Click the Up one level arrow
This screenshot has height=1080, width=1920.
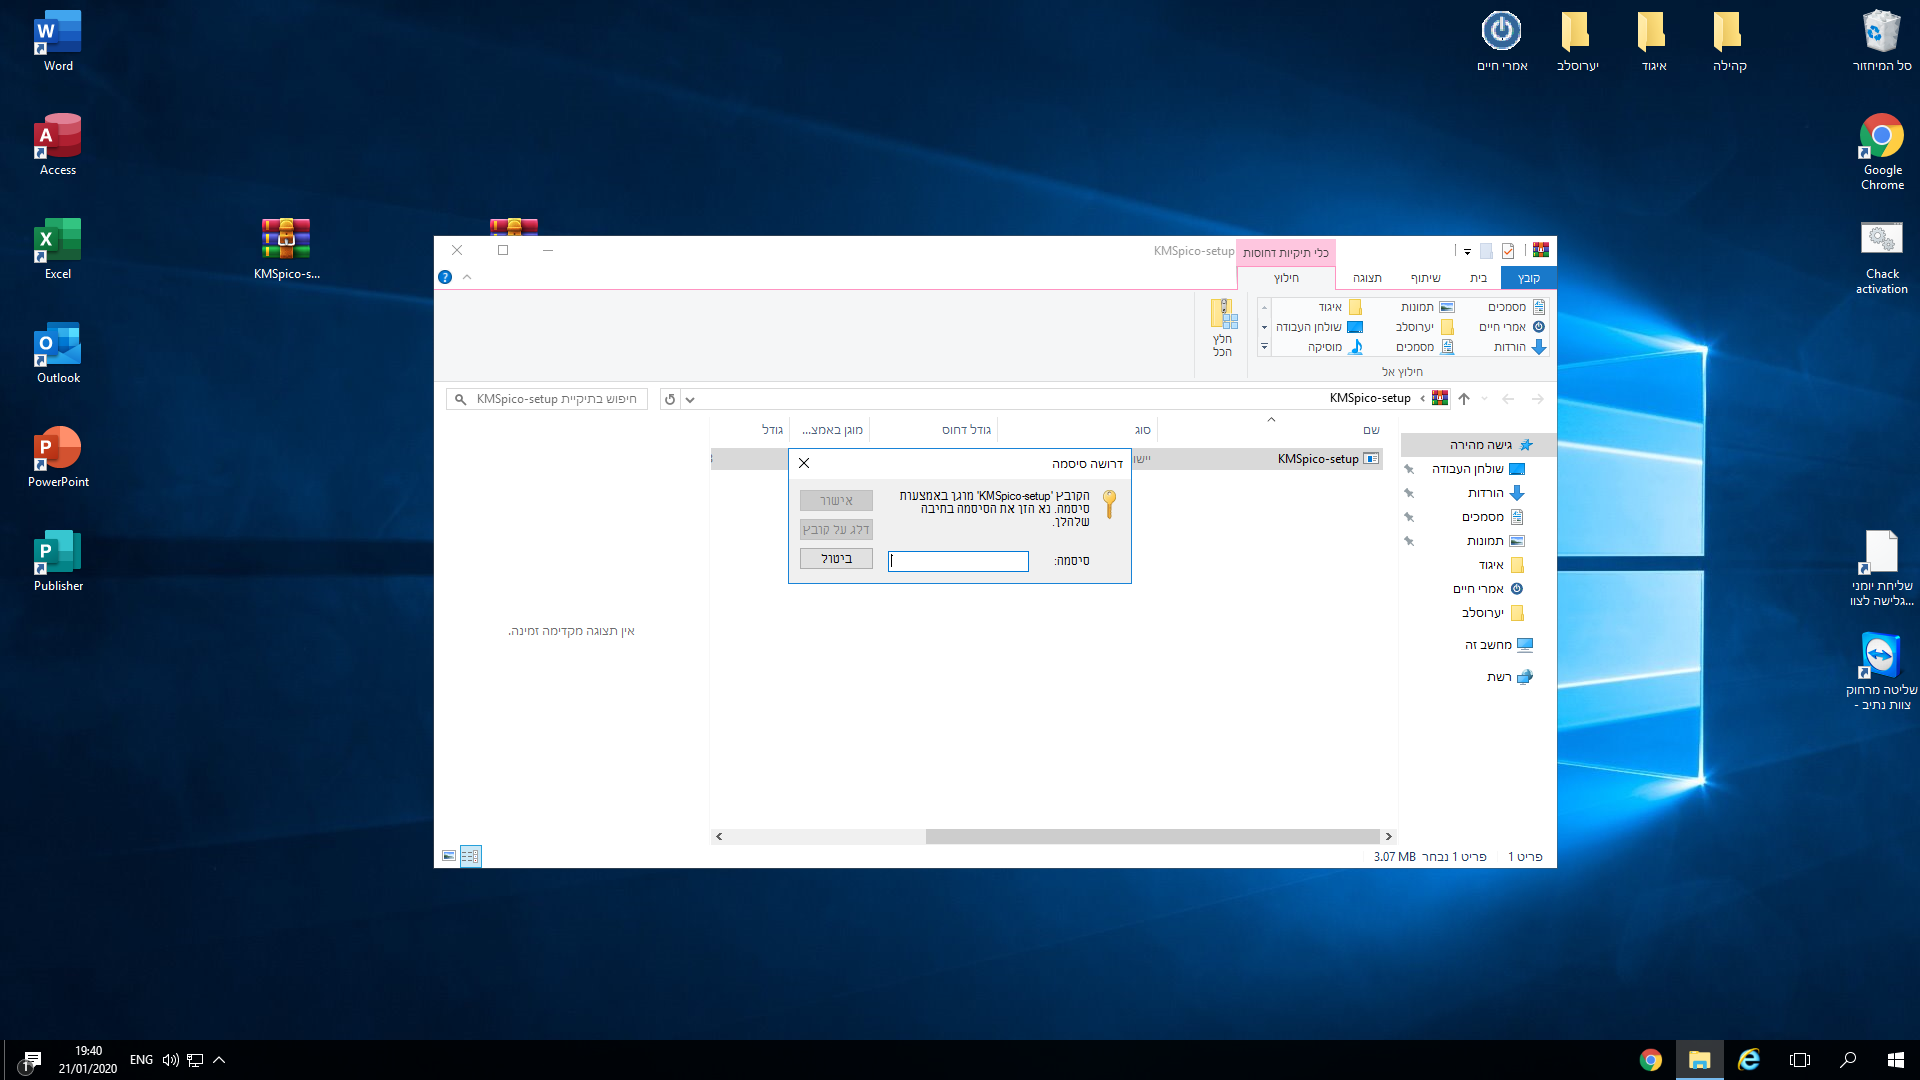tap(1464, 399)
